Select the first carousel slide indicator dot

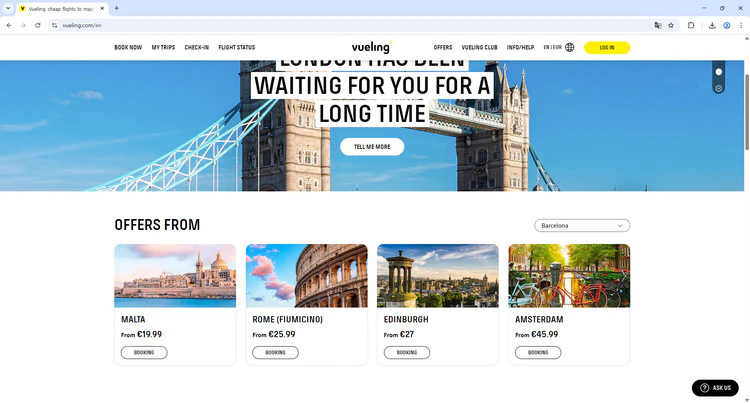(x=718, y=72)
